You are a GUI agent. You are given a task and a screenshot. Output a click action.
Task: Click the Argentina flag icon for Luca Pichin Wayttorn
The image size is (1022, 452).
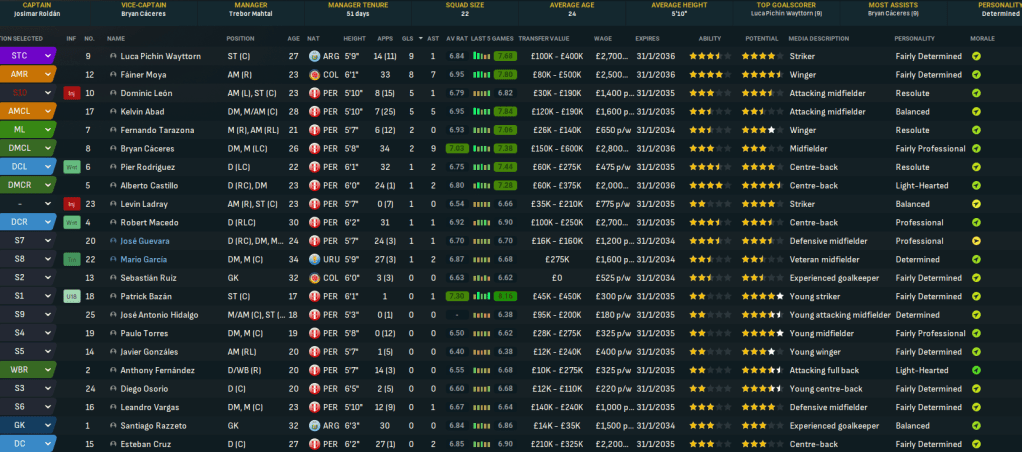316,56
